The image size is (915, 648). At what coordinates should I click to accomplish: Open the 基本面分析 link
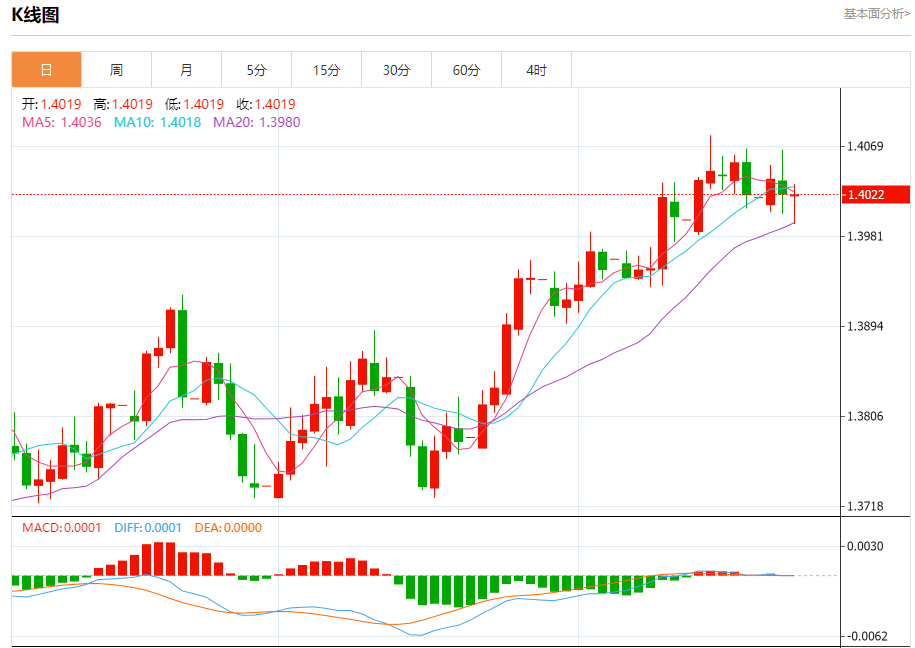[876, 14]
